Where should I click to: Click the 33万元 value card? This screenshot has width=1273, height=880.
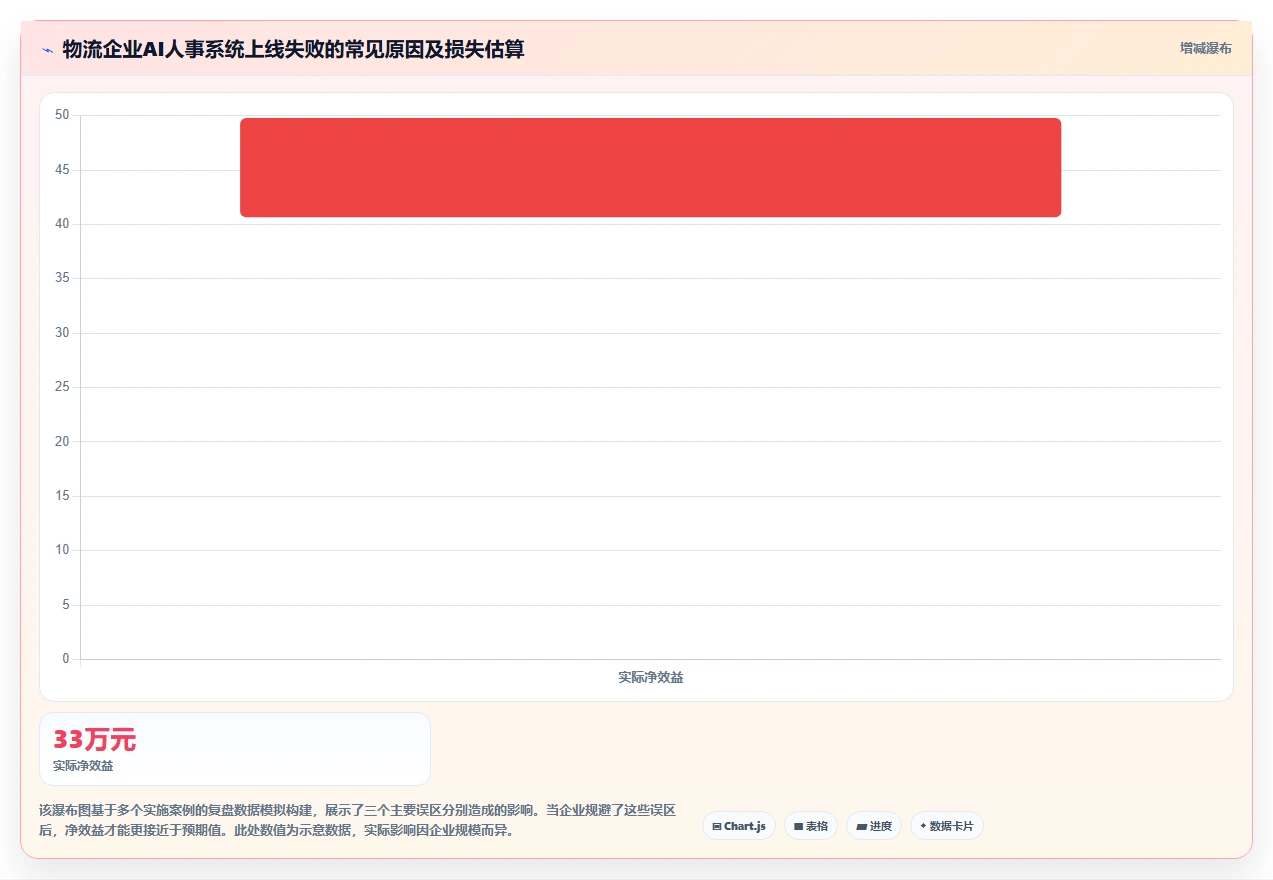235,749
